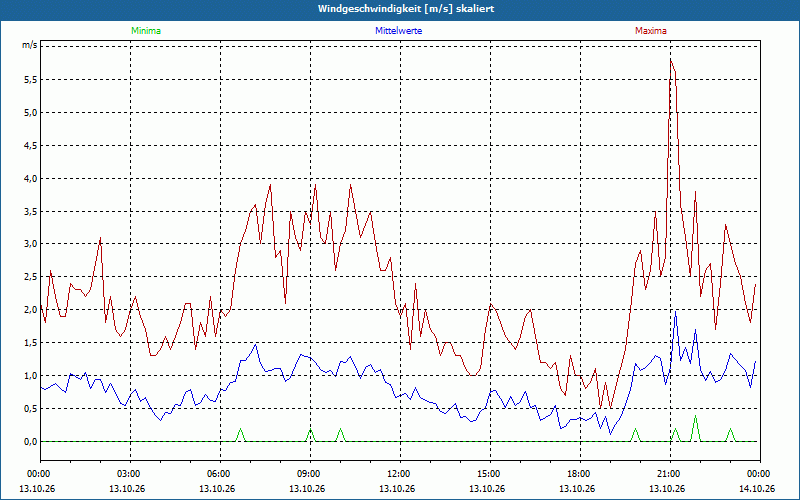The height and width of the screenshot is (500, 800).
Task: Click the 0,5 y-axis value
Action: [x=31, y=409]
